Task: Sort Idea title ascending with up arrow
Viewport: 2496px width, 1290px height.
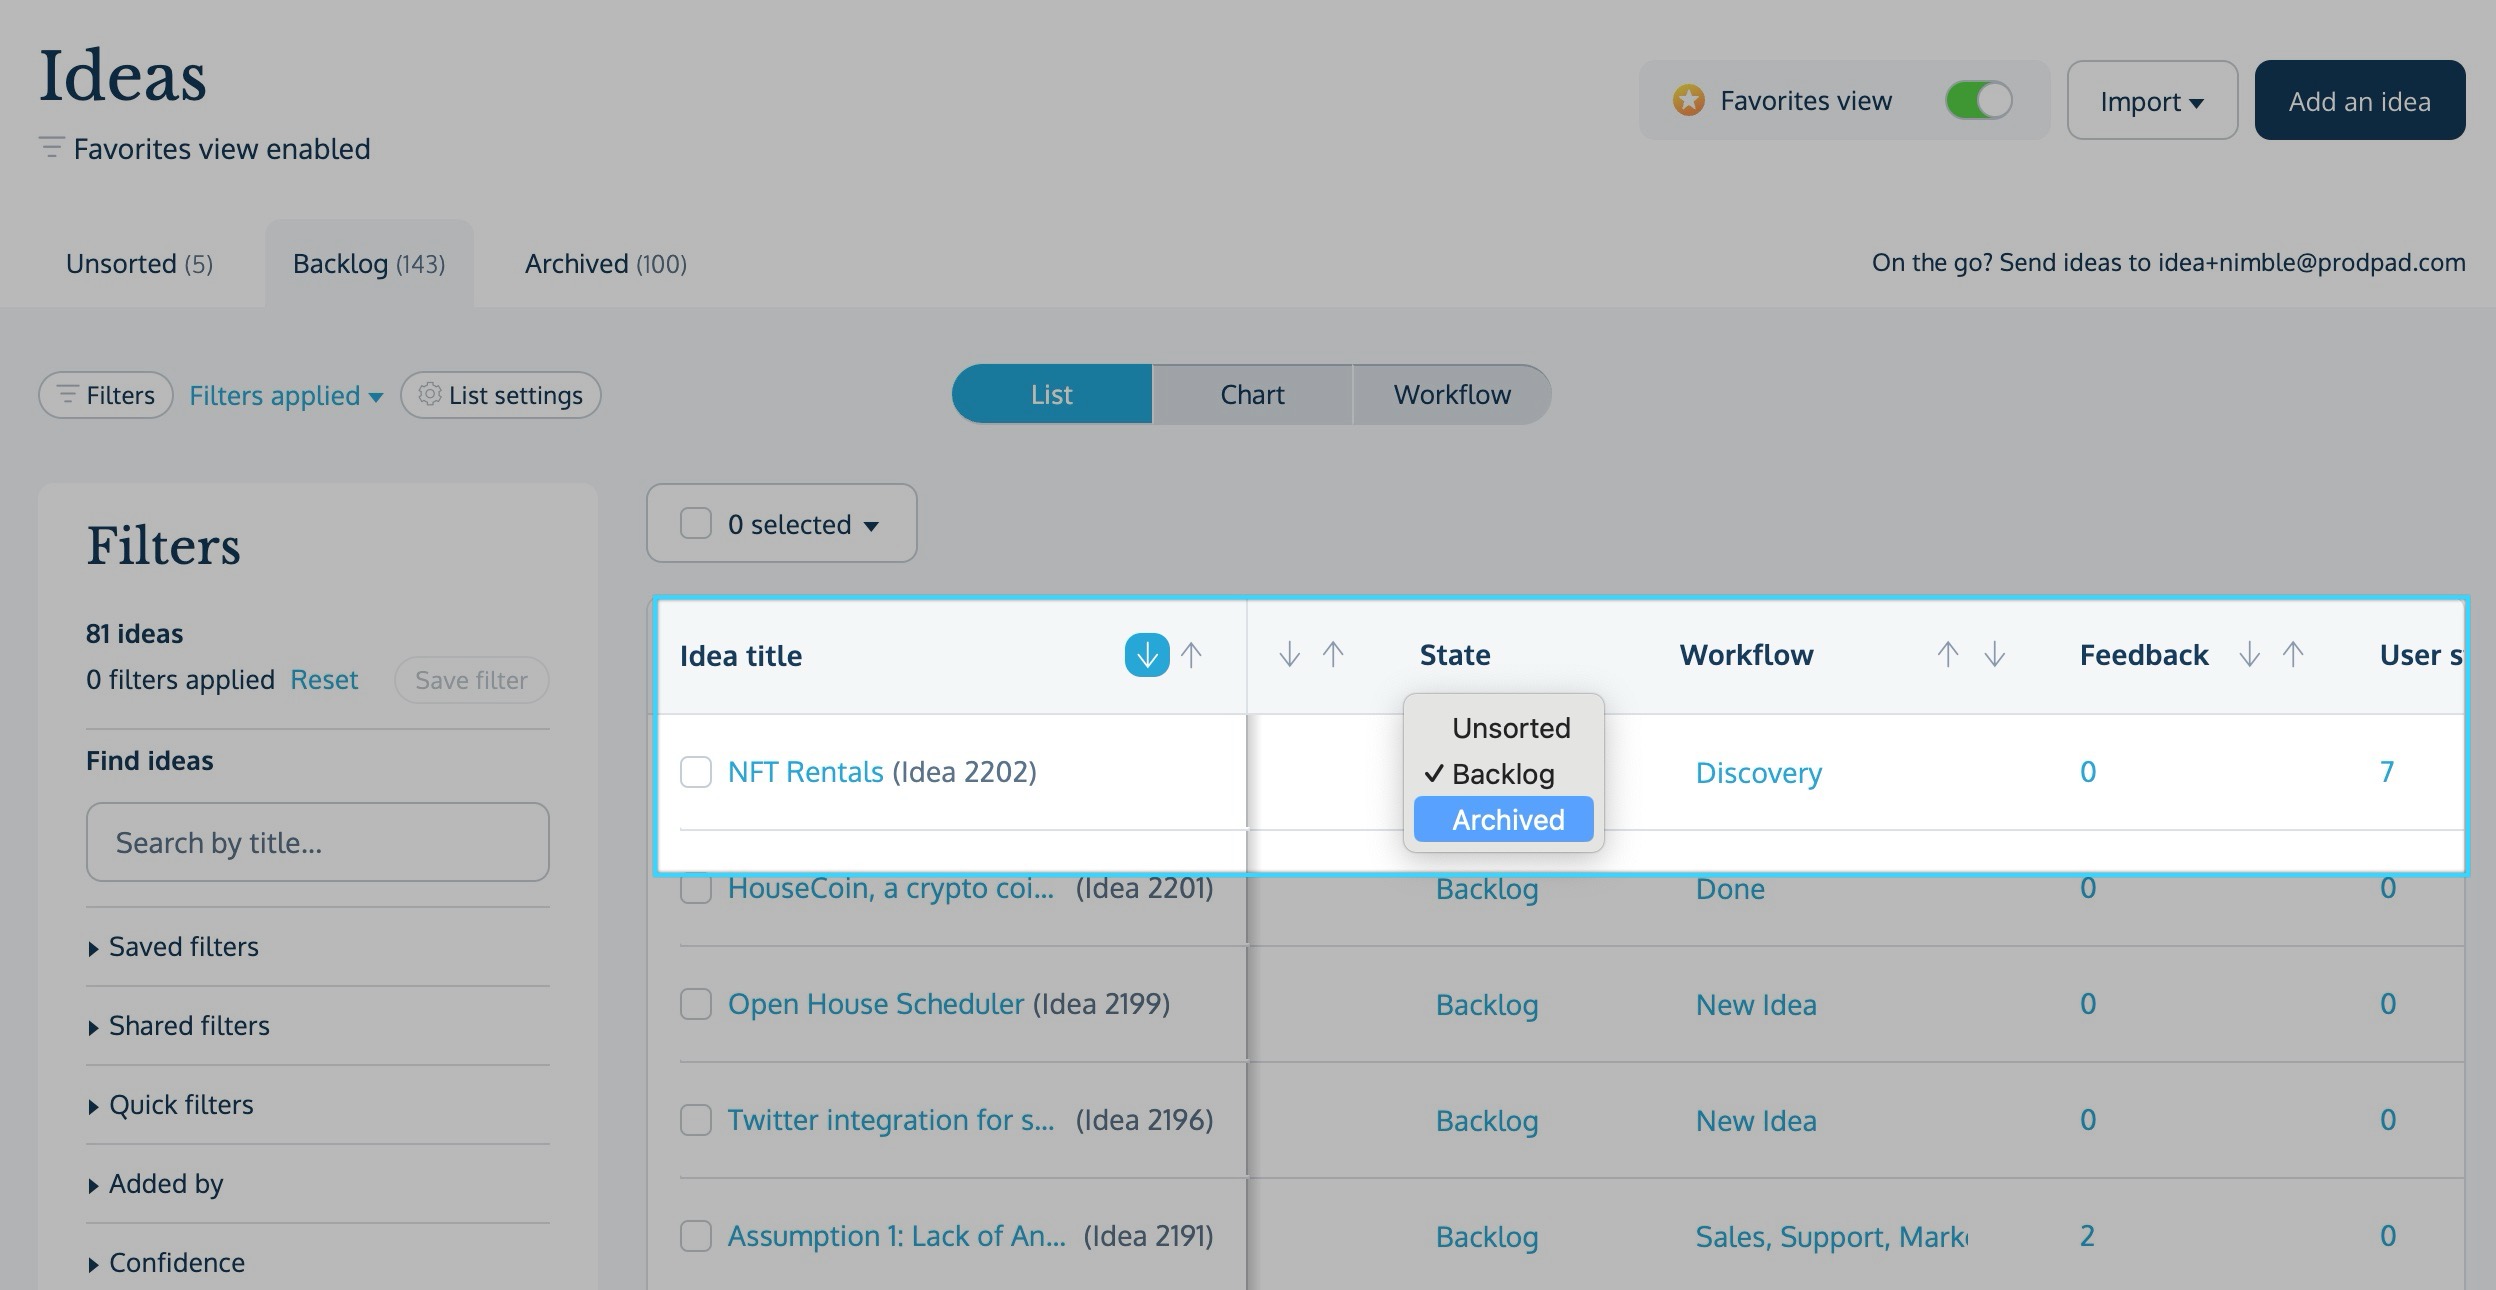Action: pyautogui.click(x=1191, y=655)
